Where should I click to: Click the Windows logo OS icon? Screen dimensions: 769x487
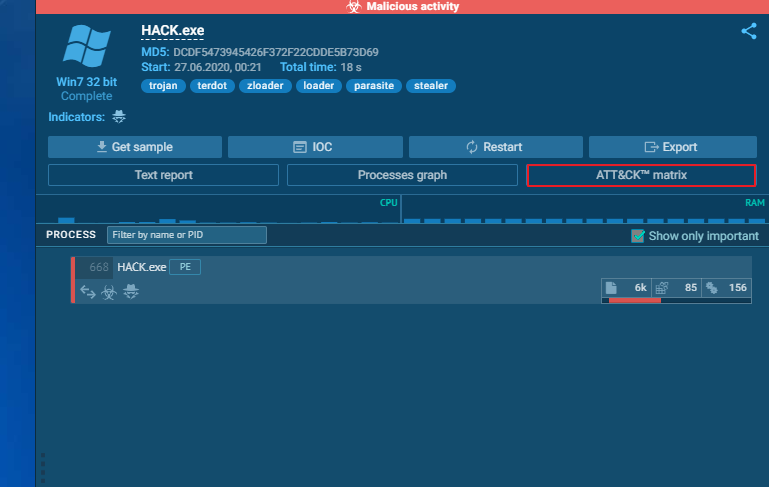tap(87, 46)
